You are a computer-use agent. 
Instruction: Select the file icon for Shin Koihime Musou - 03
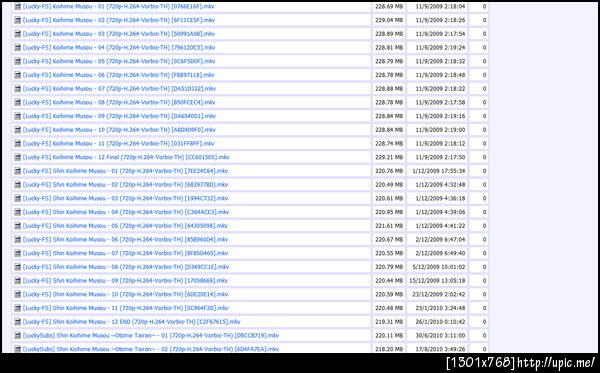coord(18,198)
